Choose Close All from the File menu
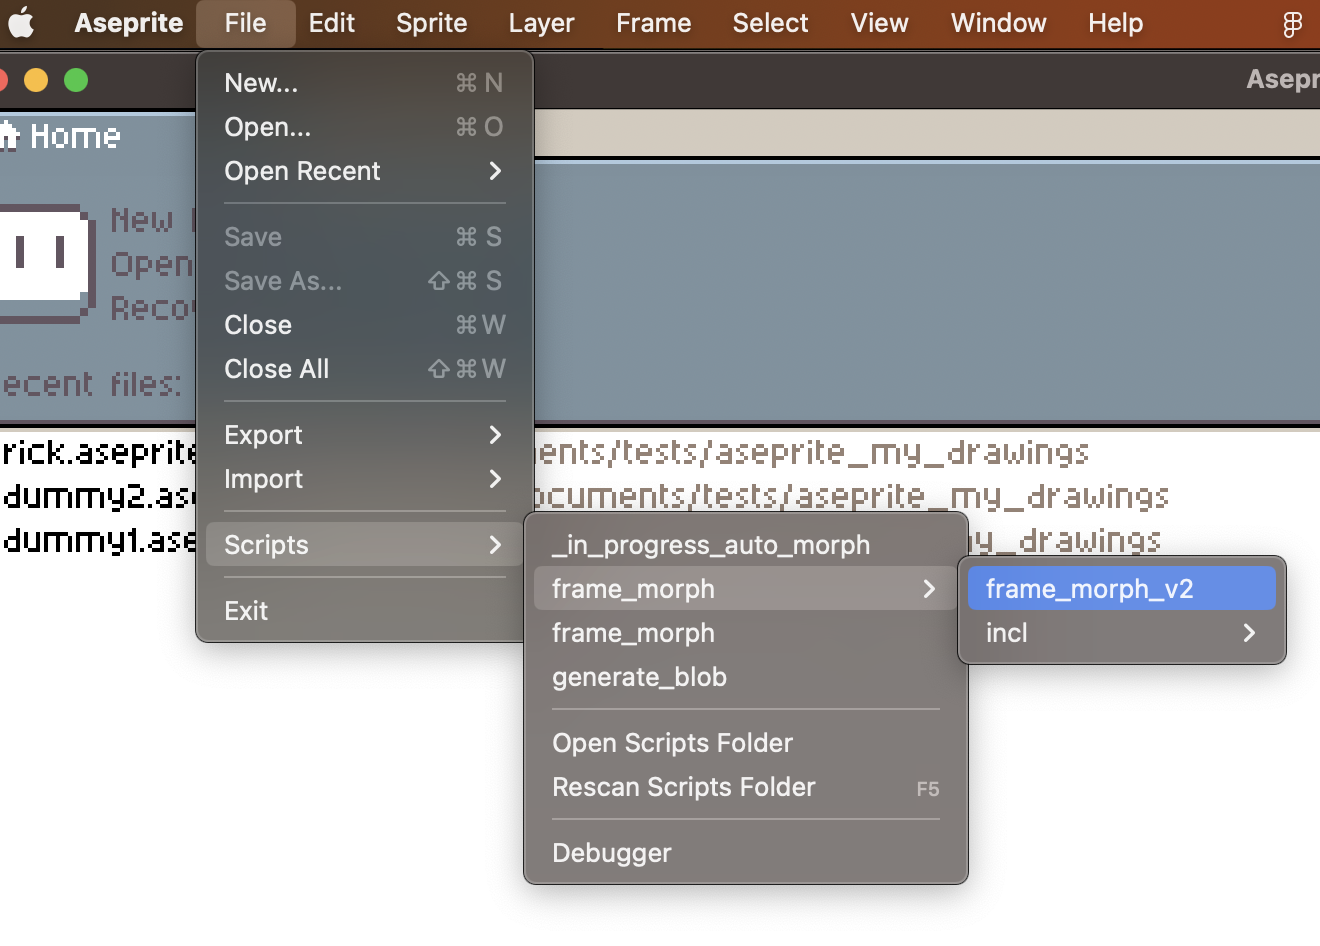 (276, 368)
